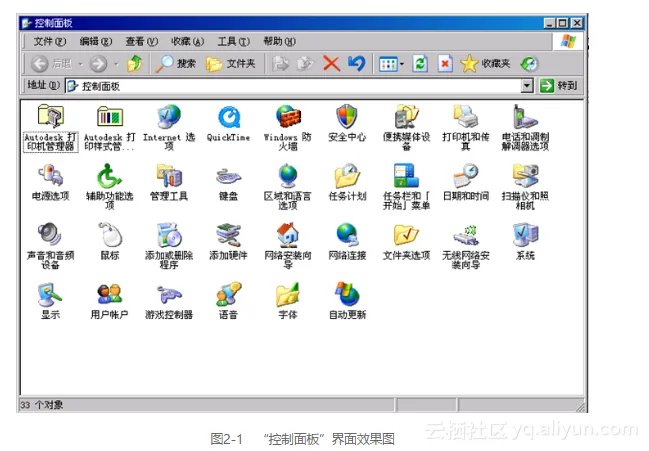The width and height of the screenshot is (649, 451).
Task: Open 电话和调制解调器选项 icon
Action: point(525,116)
